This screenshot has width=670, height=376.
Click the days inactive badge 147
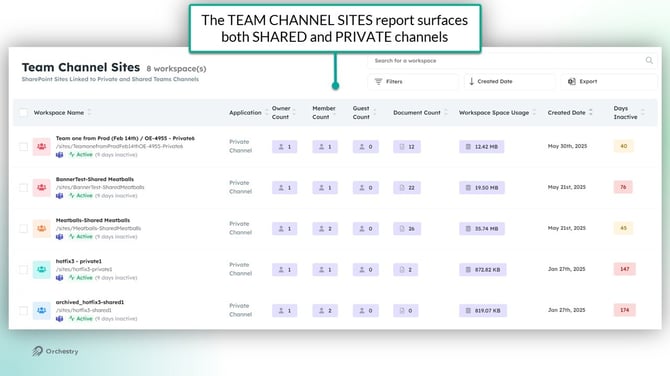tap(625, 269)
